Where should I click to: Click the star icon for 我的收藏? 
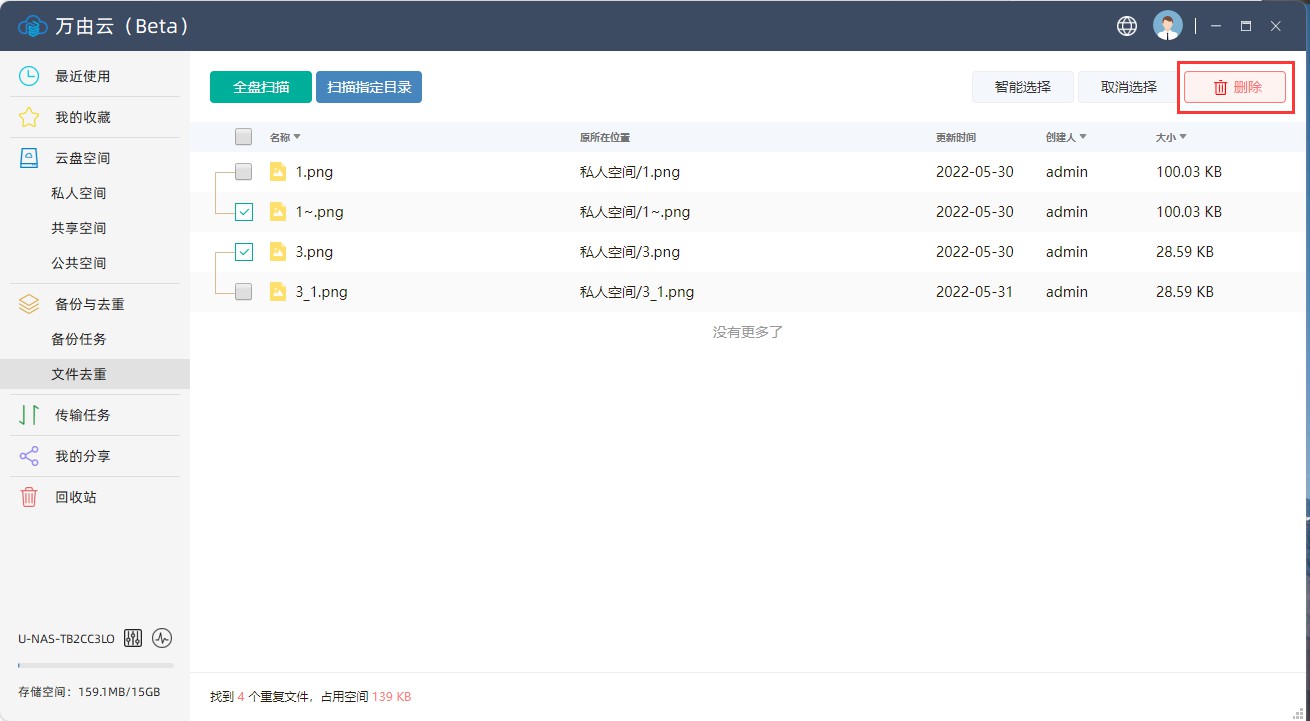pyautogui.click(x=29, y=117)
